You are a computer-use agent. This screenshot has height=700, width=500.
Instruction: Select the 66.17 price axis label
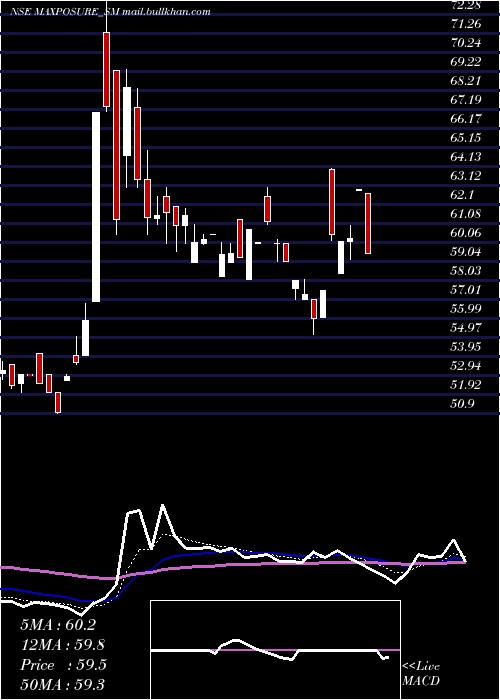pyautogui.click(x=466, y=119)
